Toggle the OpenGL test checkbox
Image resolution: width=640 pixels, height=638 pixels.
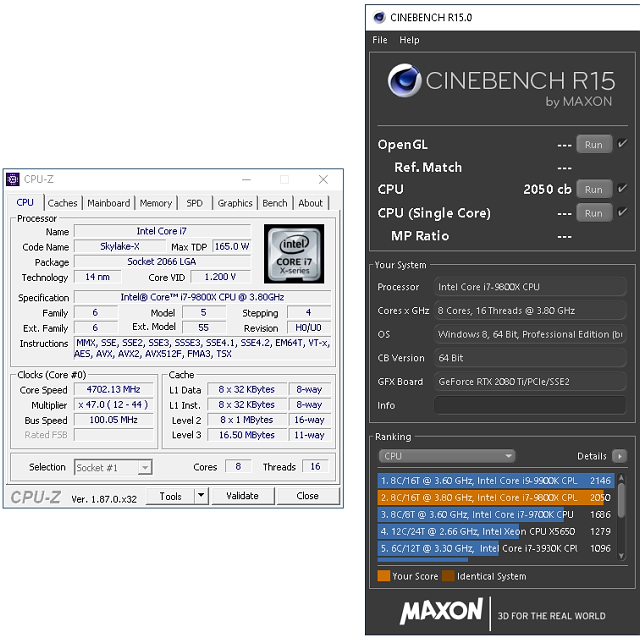tap(622, 144)
